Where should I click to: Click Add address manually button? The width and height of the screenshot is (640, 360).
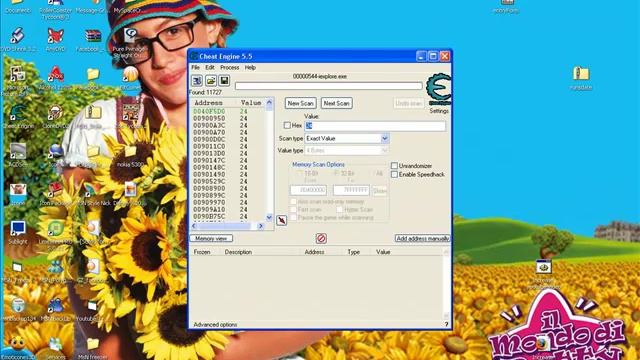[423, 238]
